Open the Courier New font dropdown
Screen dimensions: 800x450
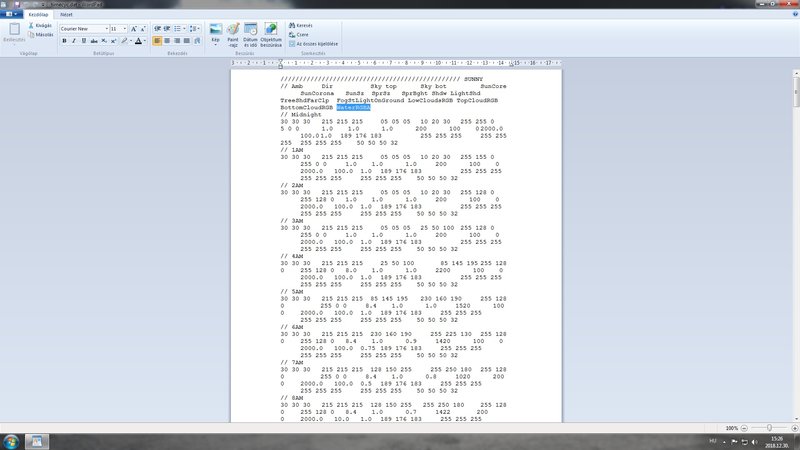click(107, 29)
